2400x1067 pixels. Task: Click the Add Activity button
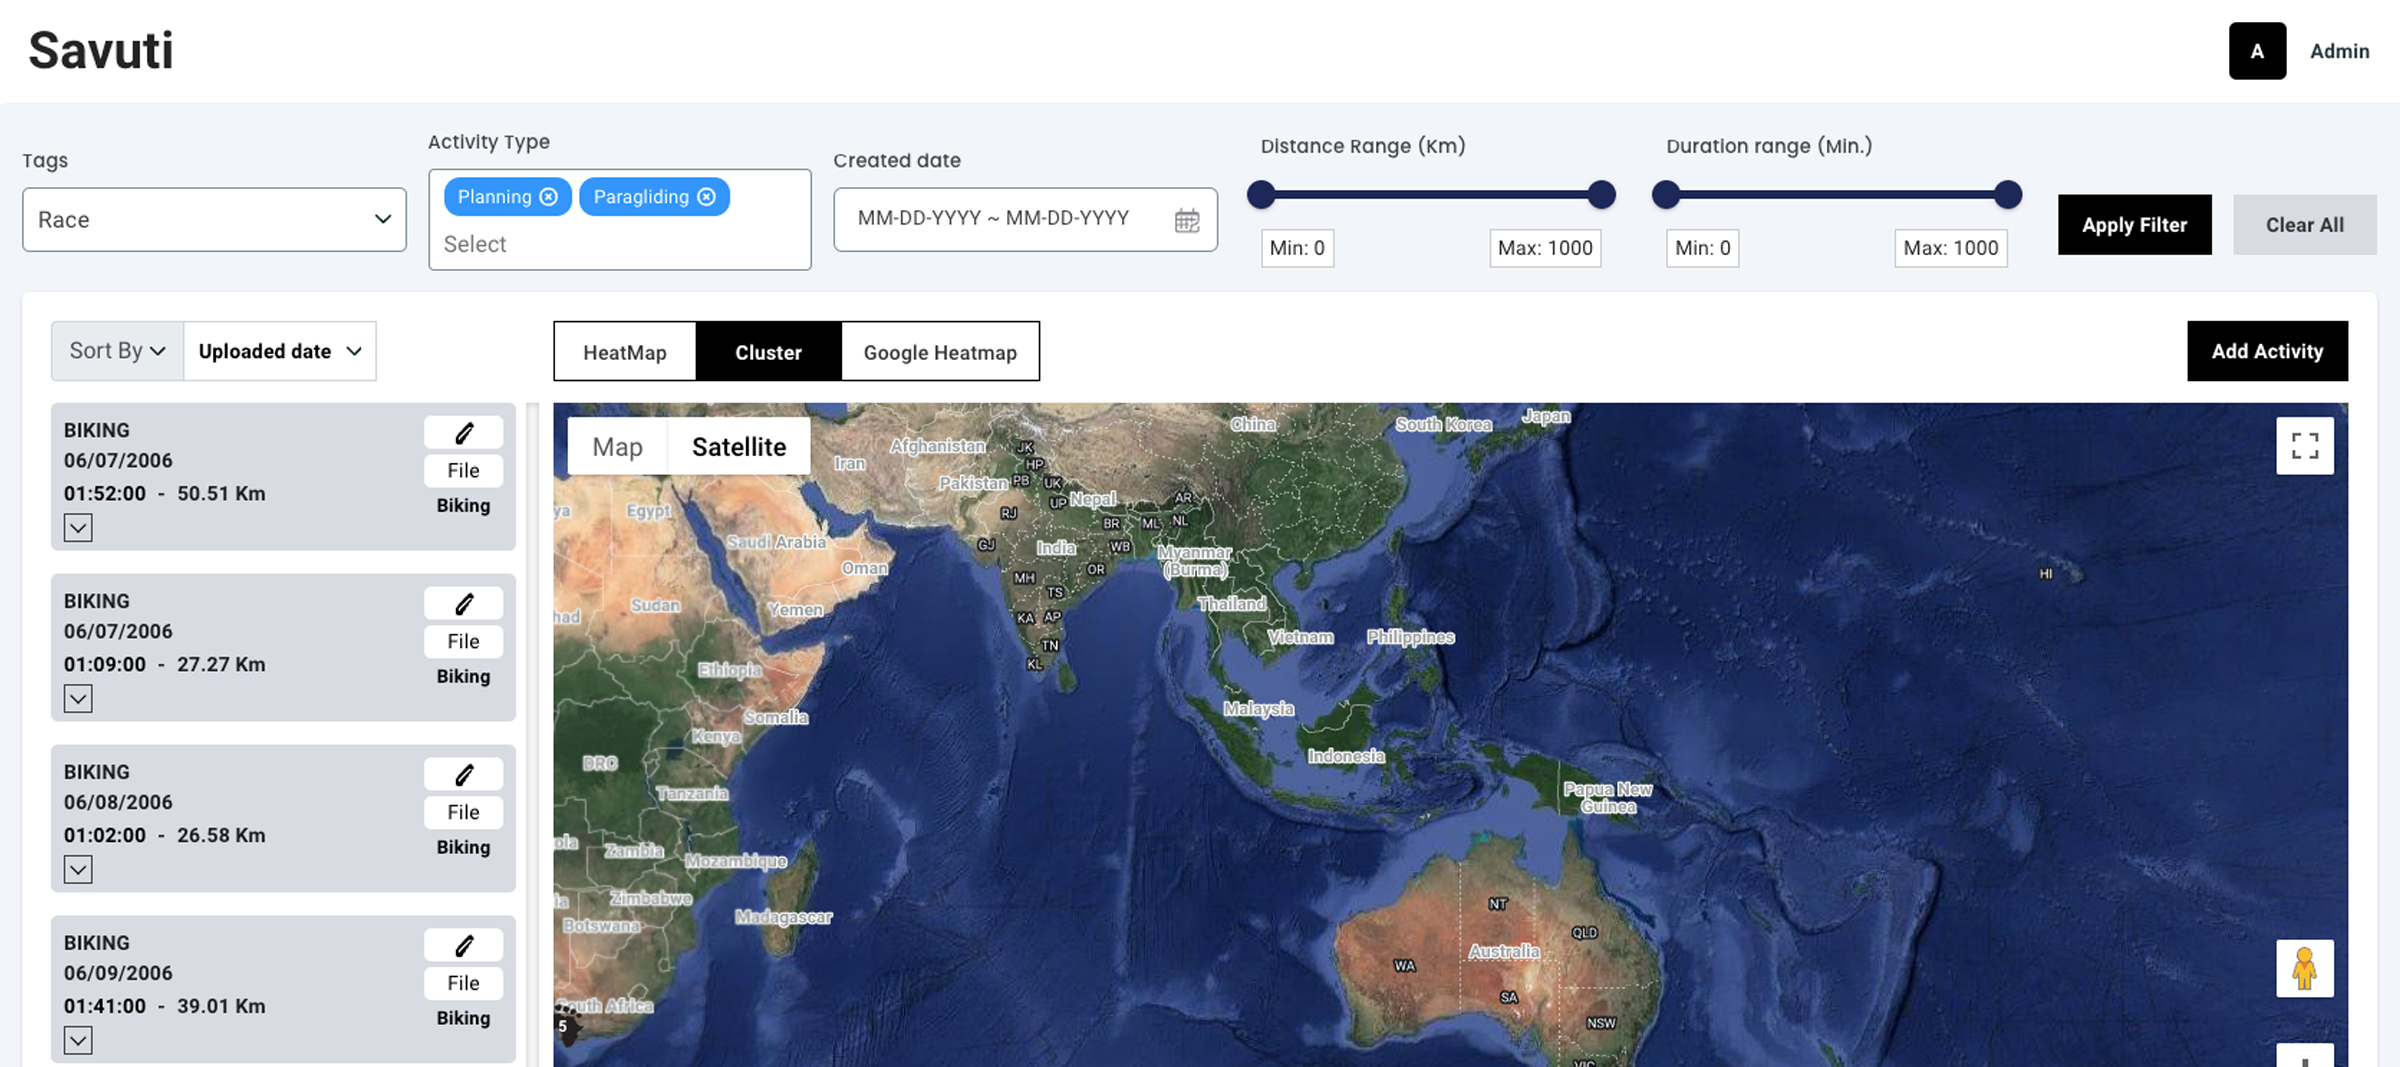(x=2267, y=351)
